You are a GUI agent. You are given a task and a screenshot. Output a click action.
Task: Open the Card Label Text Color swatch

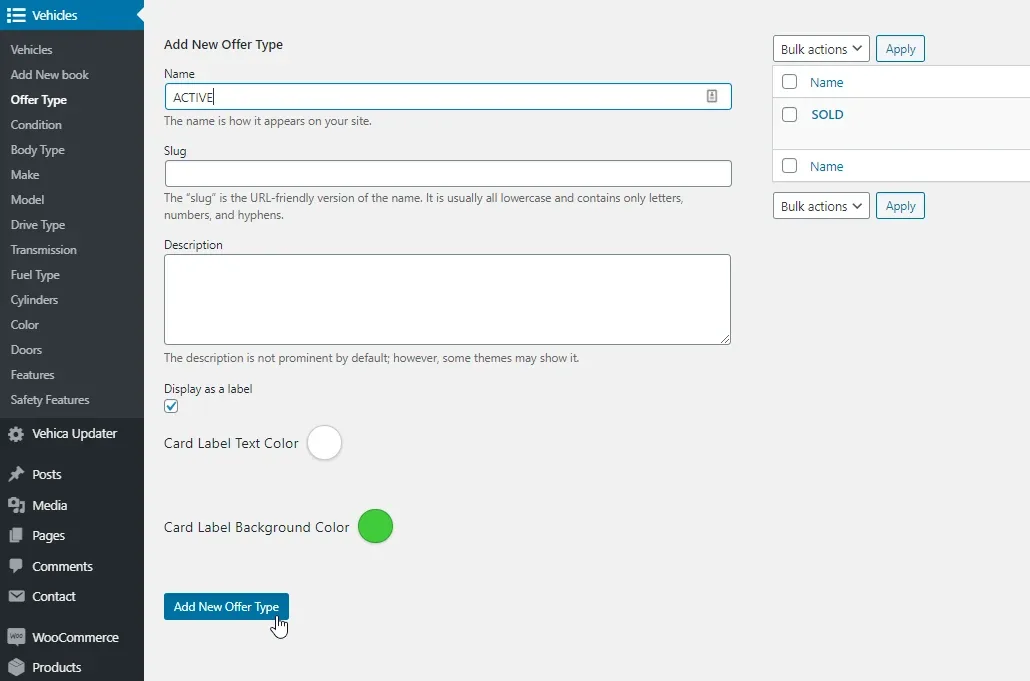coord(325,443)
